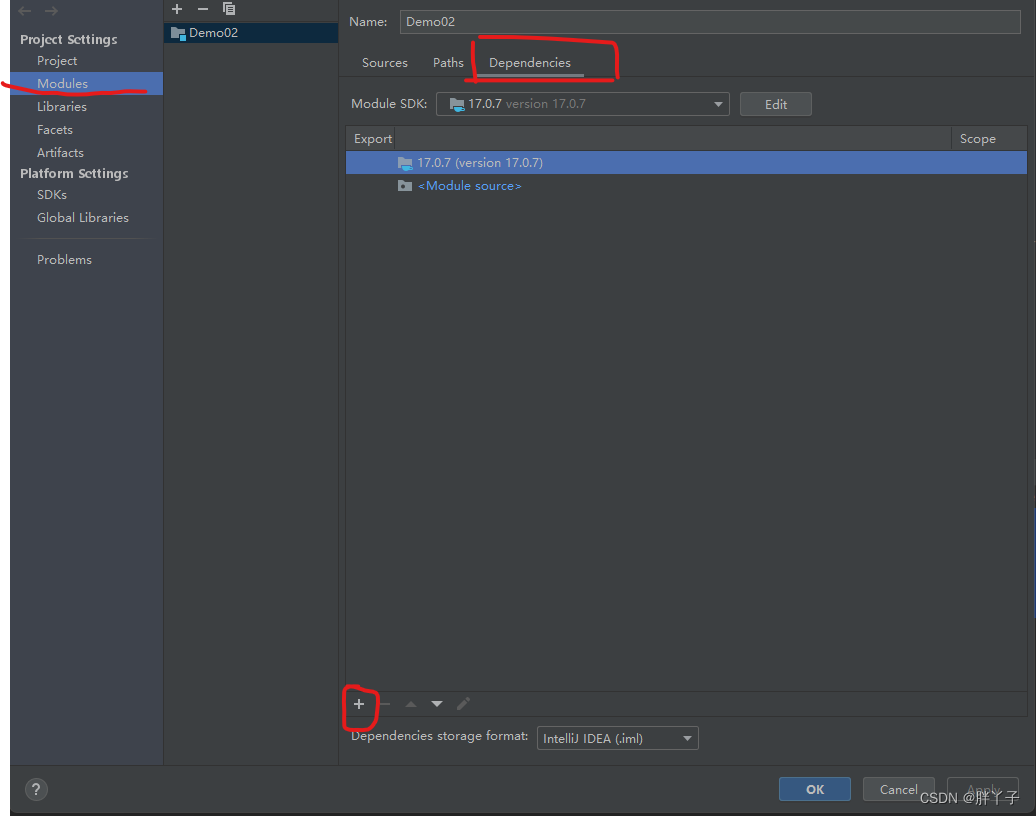This screenshot has height=816, width=1036.
Task: Click the Edit button next to Module SDK
Action: (x=775, y=103)
